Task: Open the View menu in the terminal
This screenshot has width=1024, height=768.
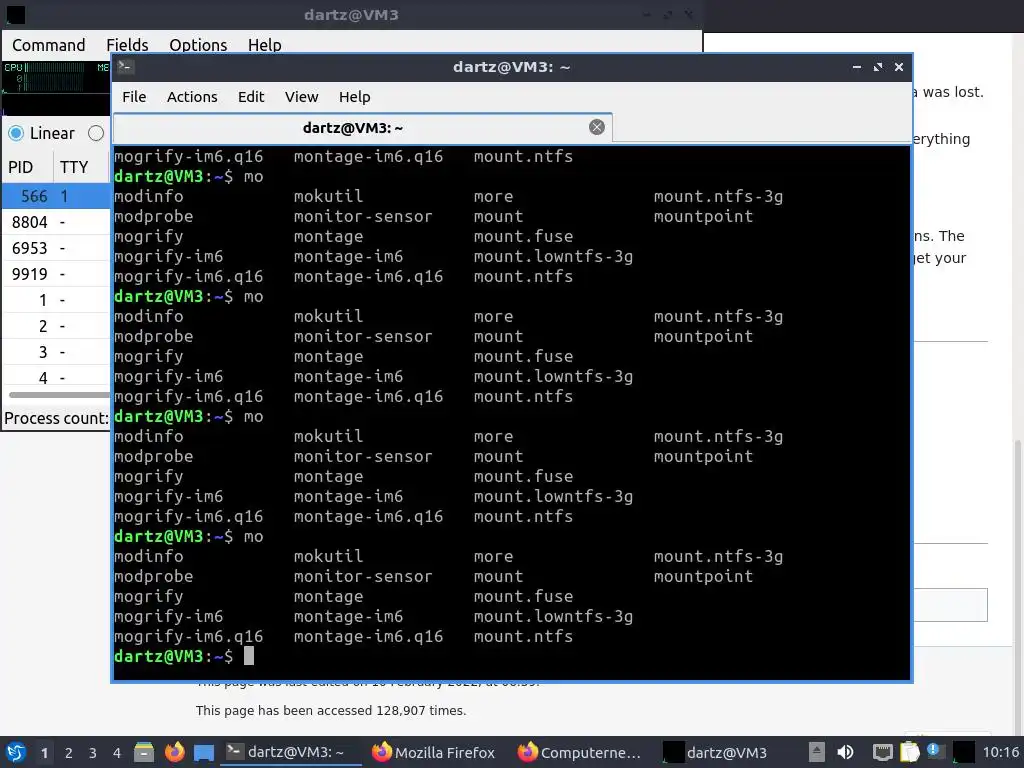Action: point(301,97)
